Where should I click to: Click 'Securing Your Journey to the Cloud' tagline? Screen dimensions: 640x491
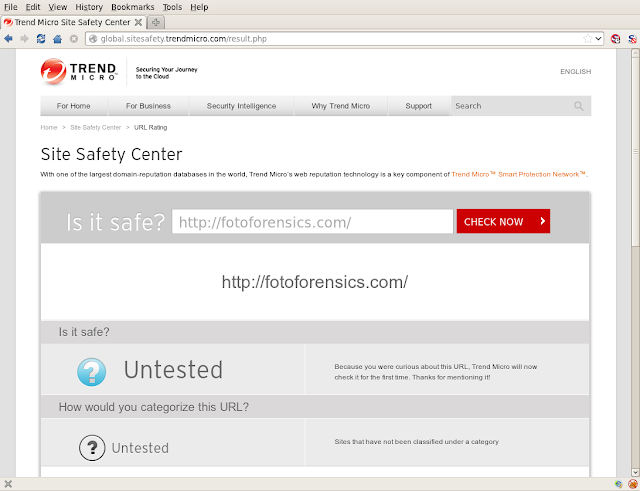click(167, 73)
